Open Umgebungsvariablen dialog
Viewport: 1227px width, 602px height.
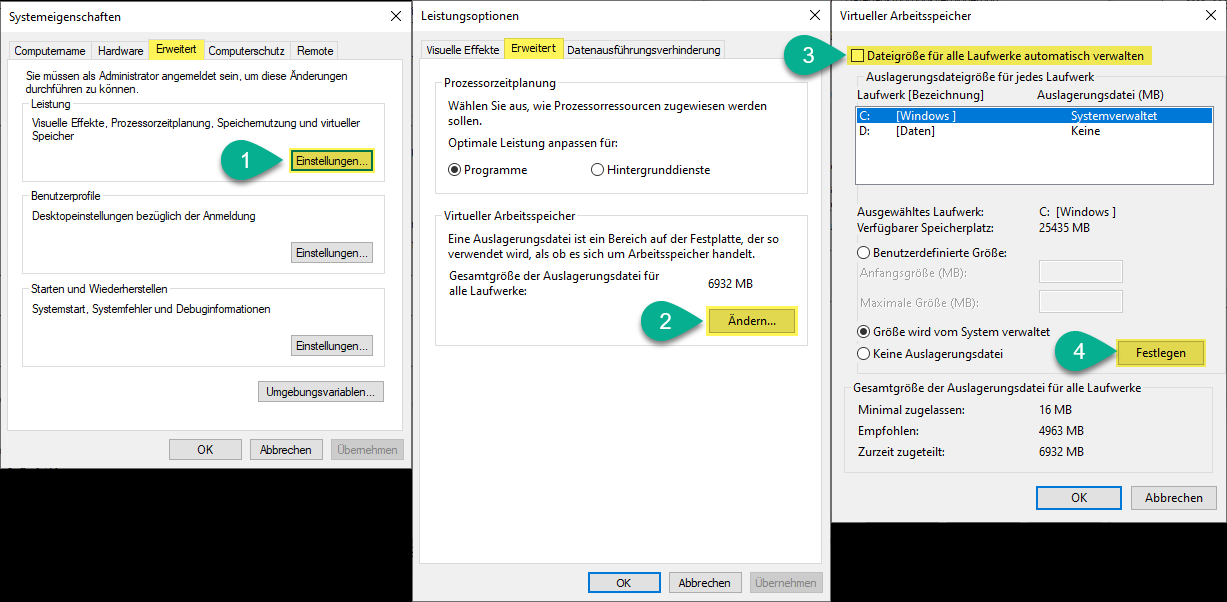(x=320, y=392)
